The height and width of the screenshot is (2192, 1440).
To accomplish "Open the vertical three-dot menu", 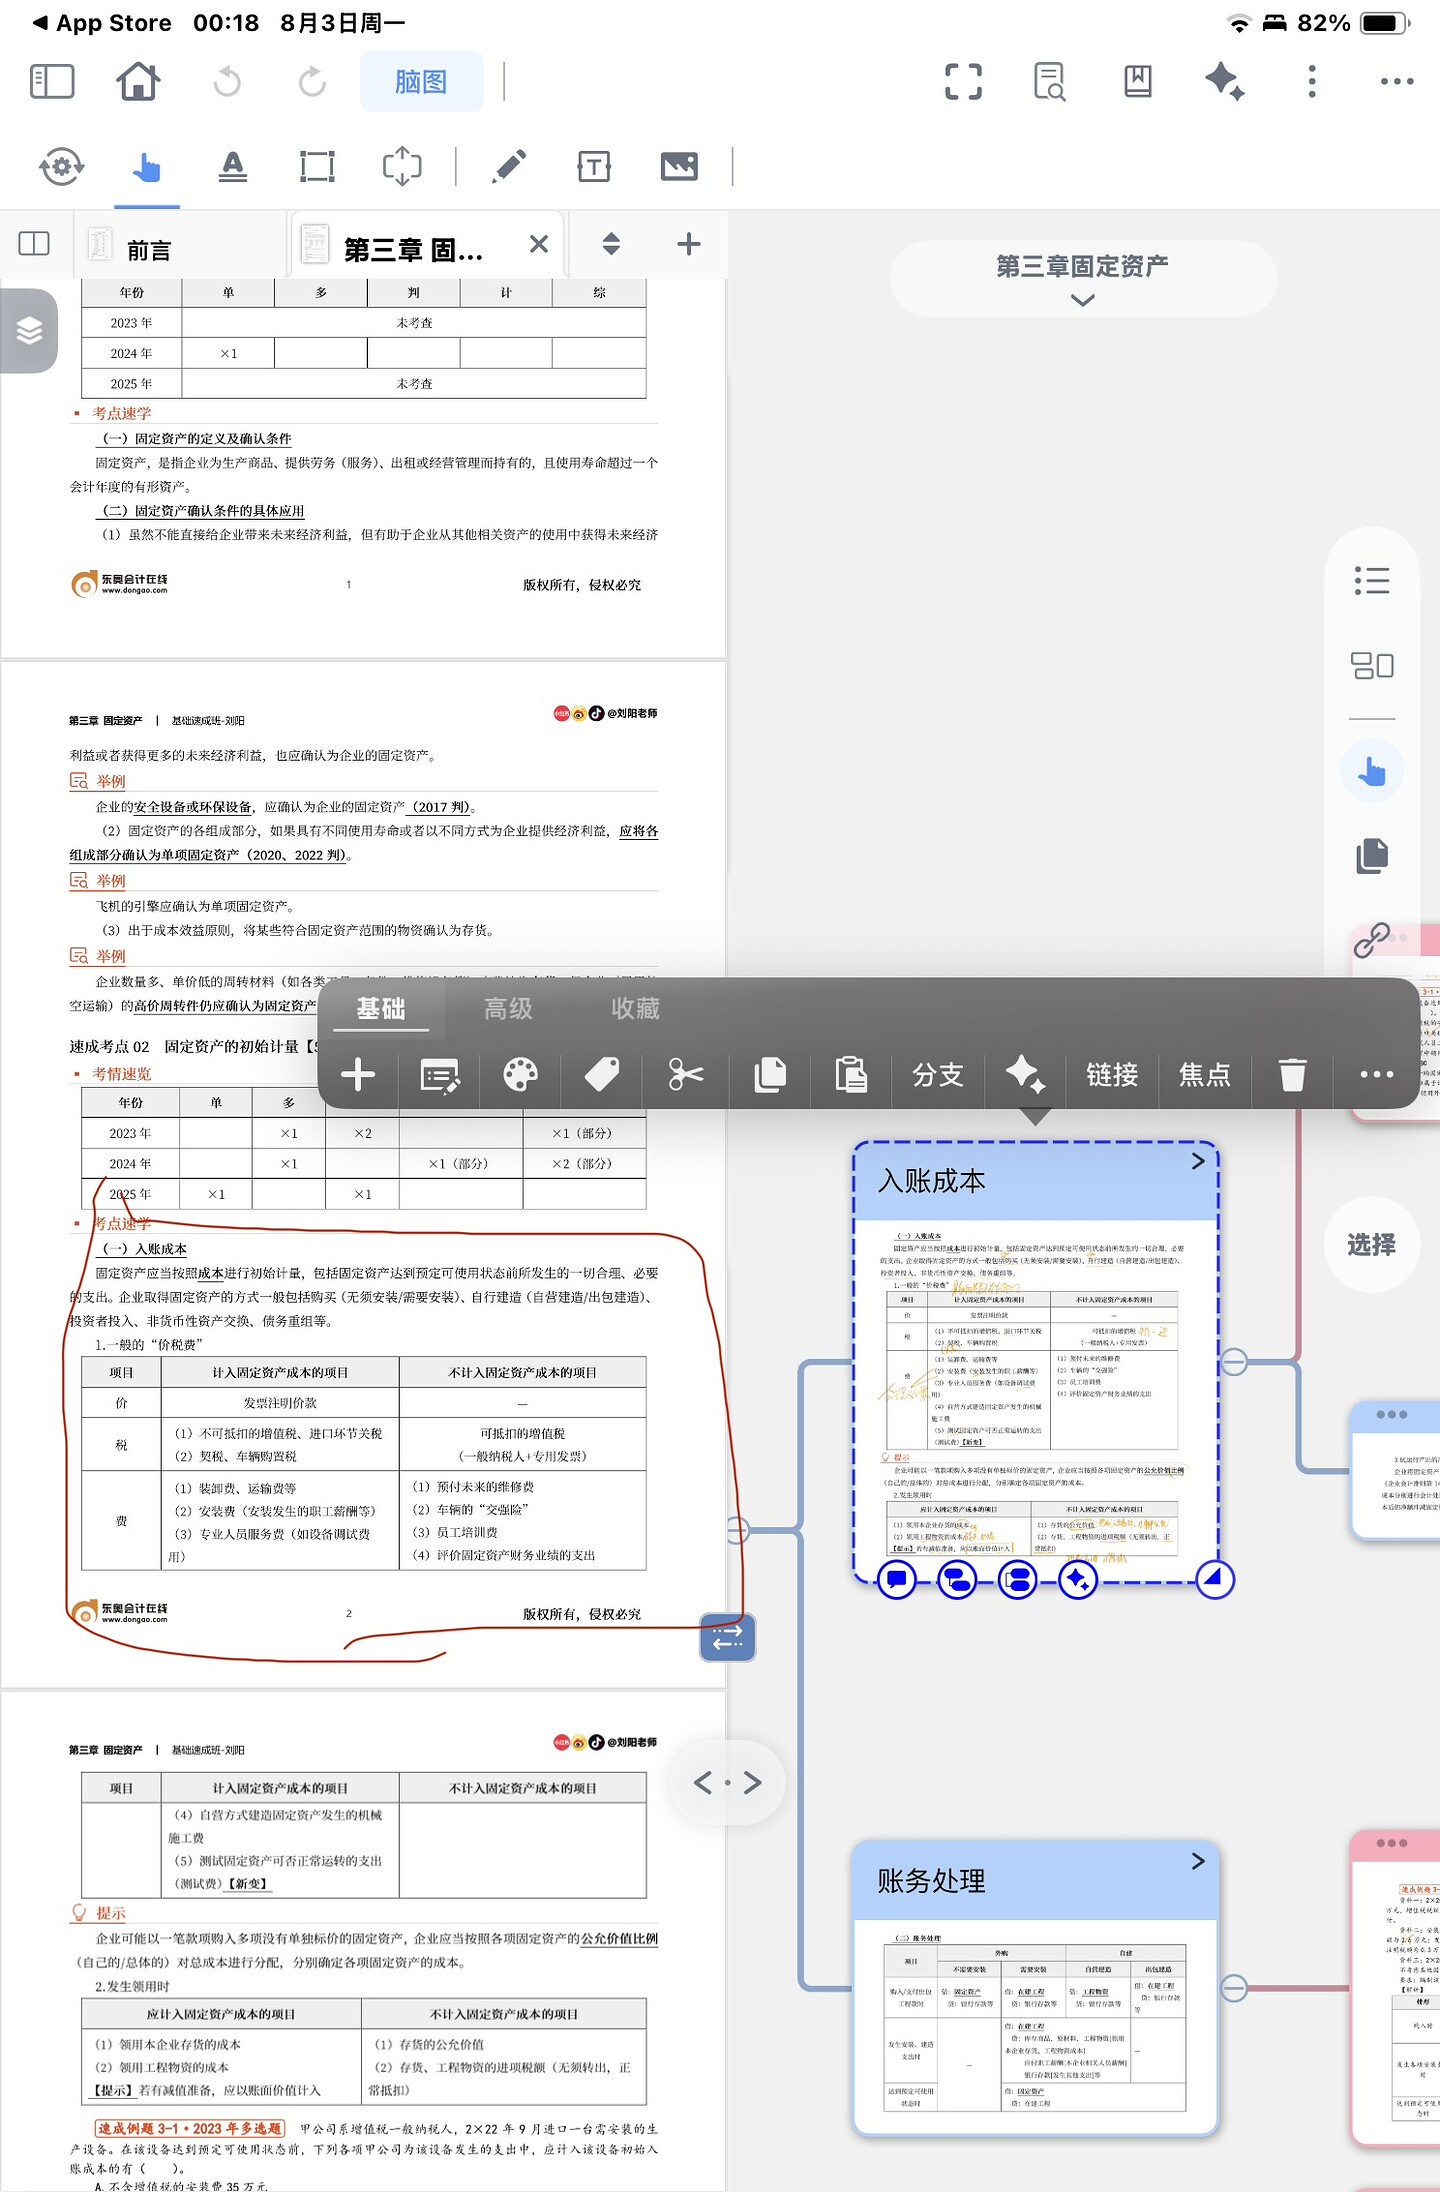I will [1312, 82].
